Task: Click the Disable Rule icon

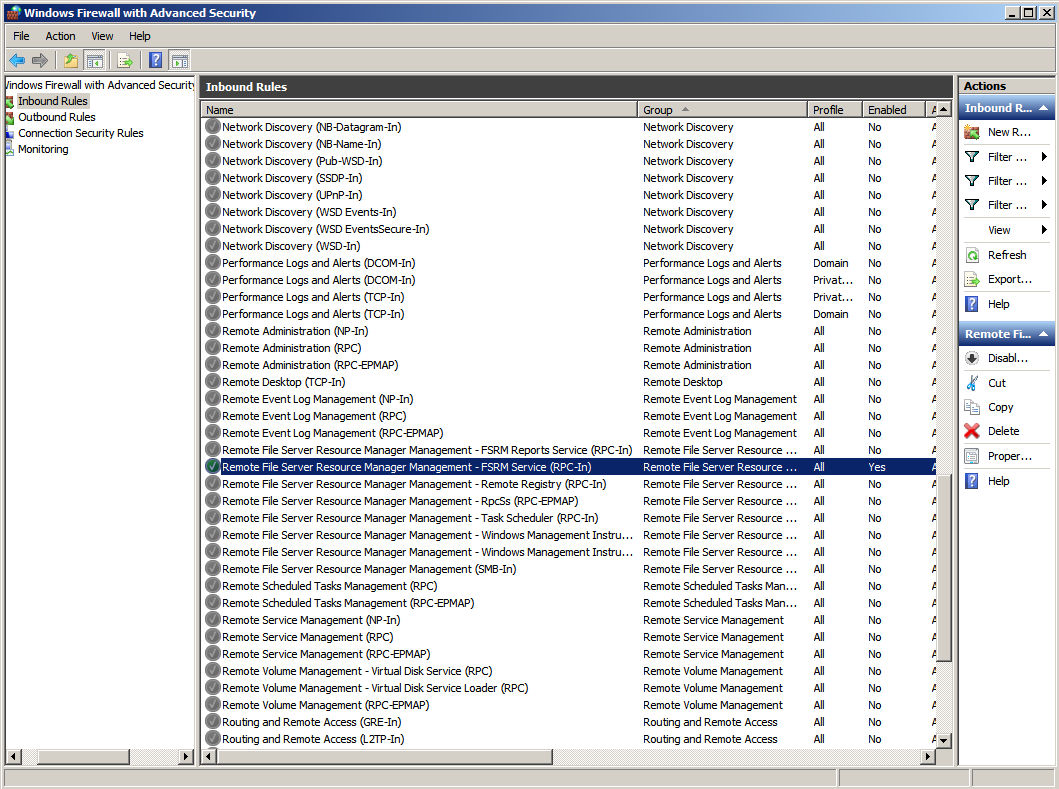Action: tap(972, 358)
